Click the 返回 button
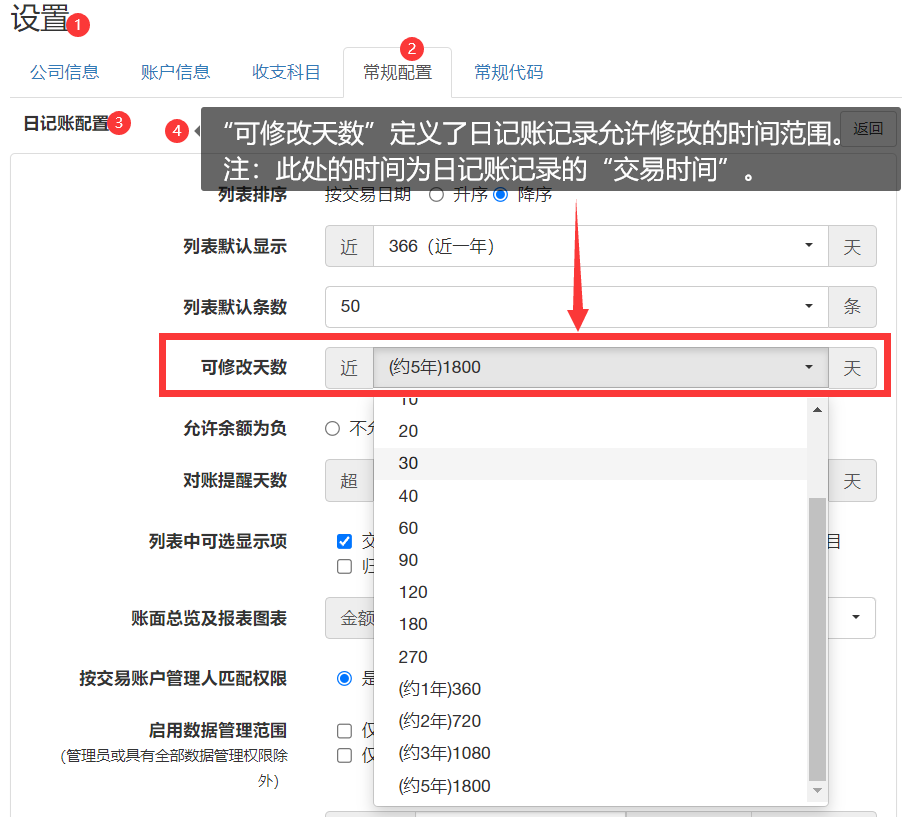The image size is (902, 817). pyautogui.click(x=868, y=129)
